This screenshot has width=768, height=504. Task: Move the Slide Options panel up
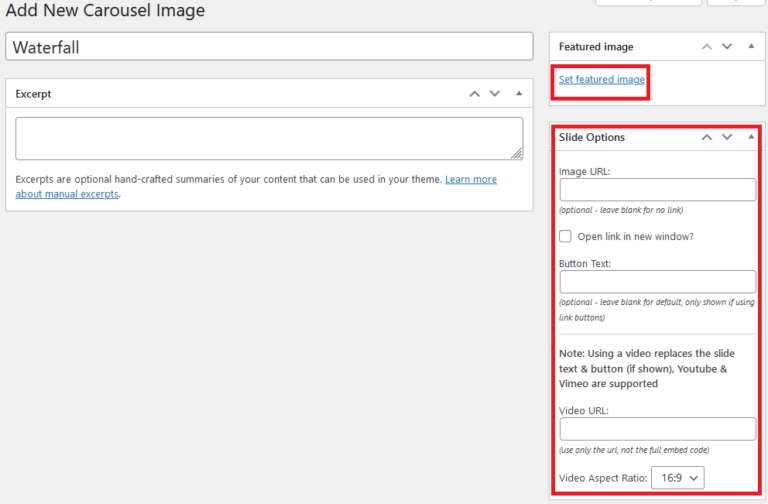[x=707, y=137]
